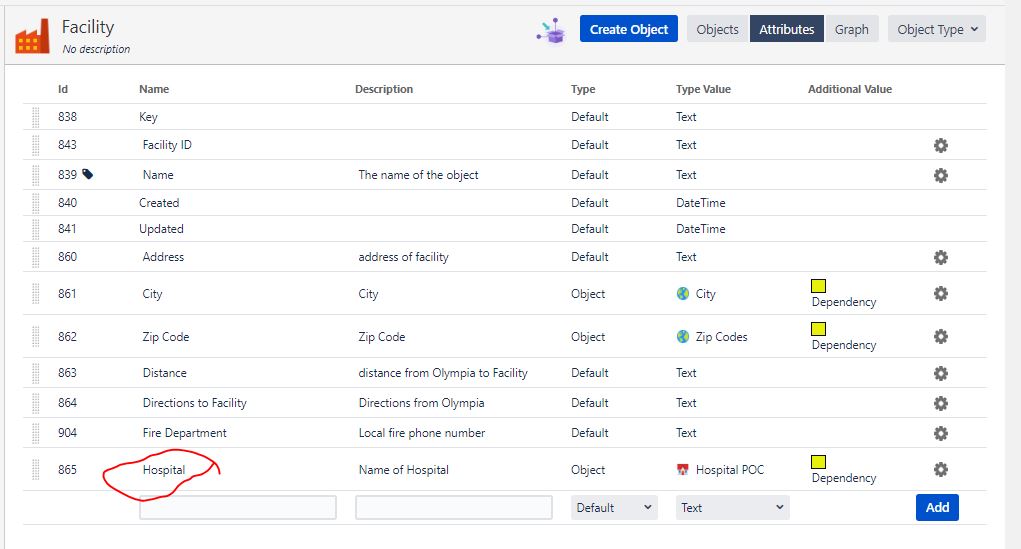Click the Fire Department attribute name
Viewport: 1021px width, 549px height.
(185, 433)
